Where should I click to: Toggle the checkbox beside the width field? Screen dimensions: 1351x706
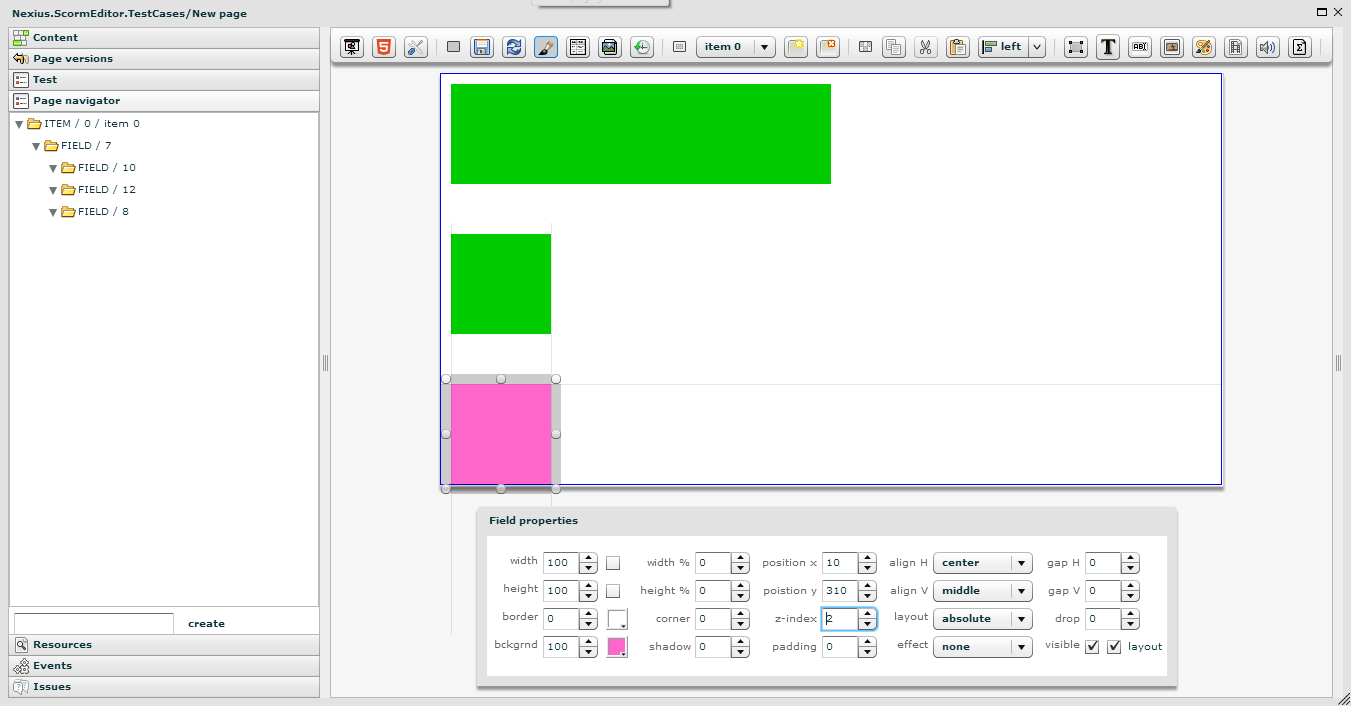click(613, 563)
